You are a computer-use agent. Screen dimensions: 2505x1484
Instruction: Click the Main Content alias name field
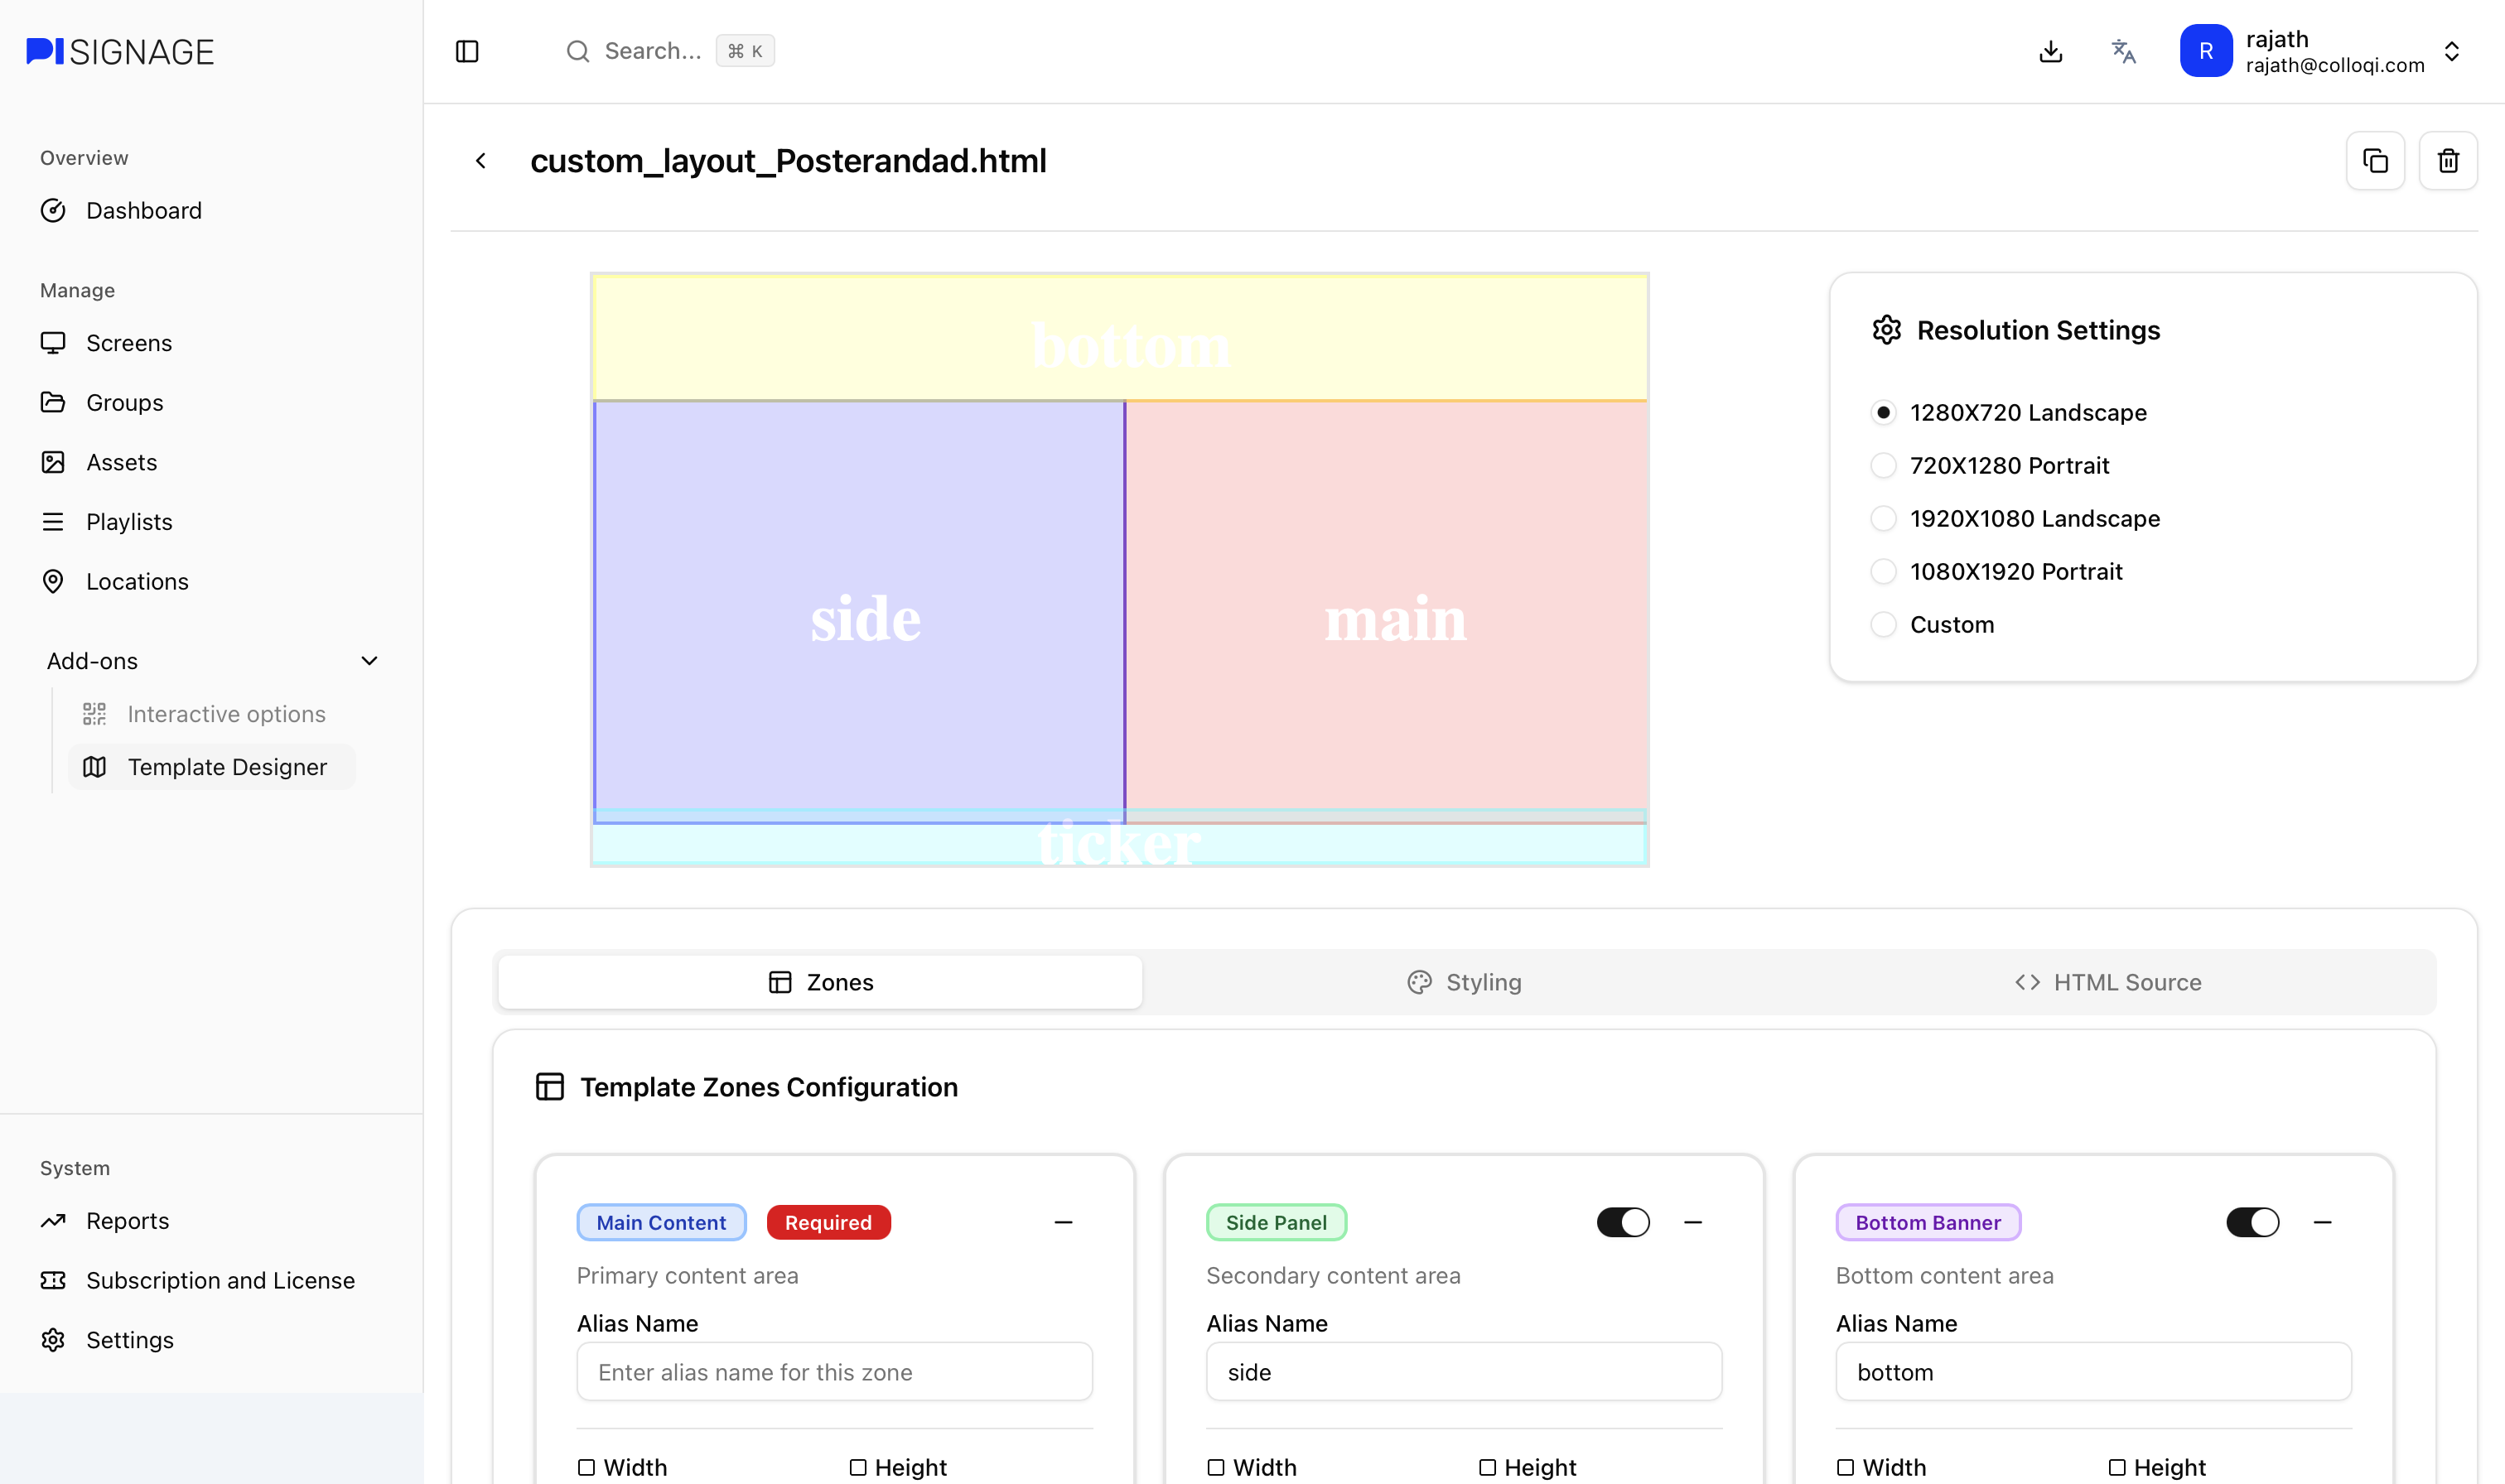834,1372
